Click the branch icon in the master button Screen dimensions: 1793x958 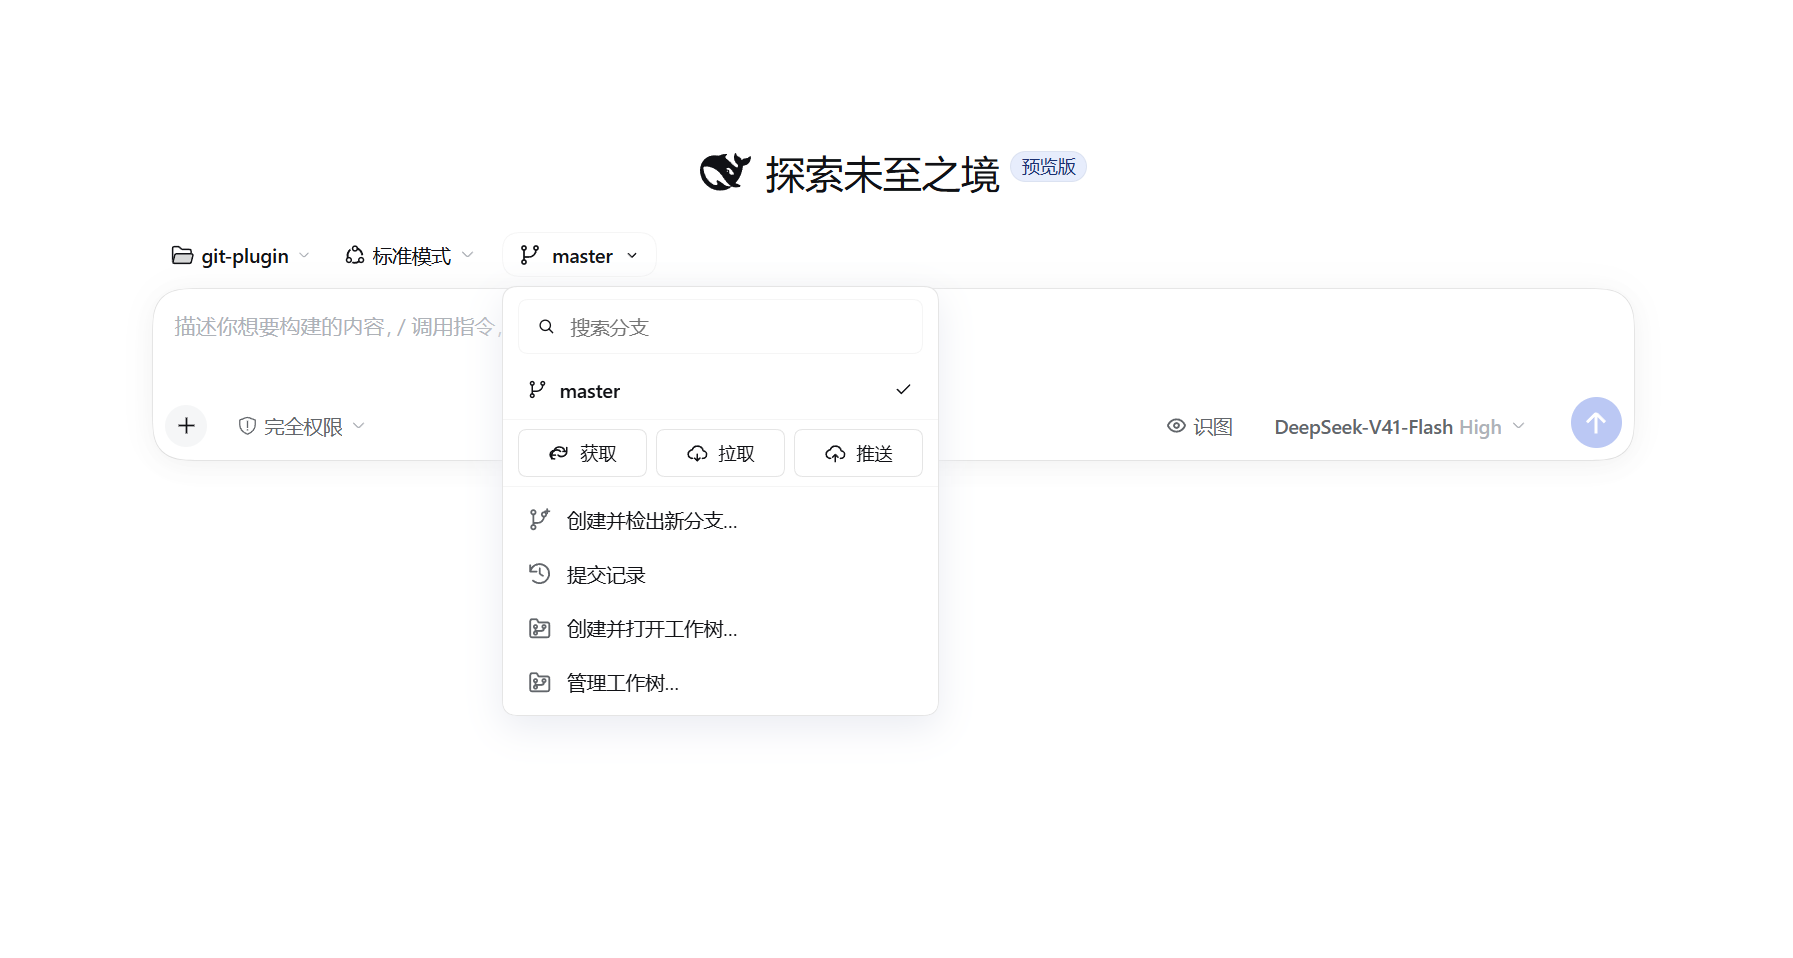click(x=530, y=255)
